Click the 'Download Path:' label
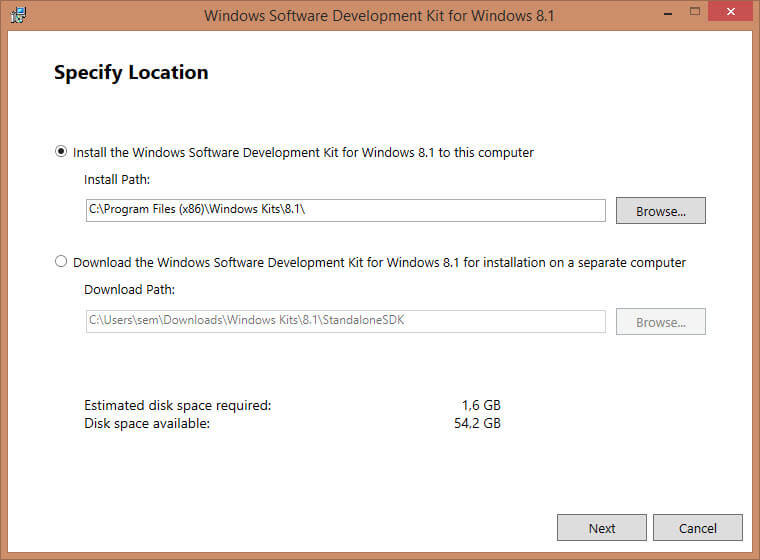Viewport: 760px width, 560px height. [x=129, y=289]
